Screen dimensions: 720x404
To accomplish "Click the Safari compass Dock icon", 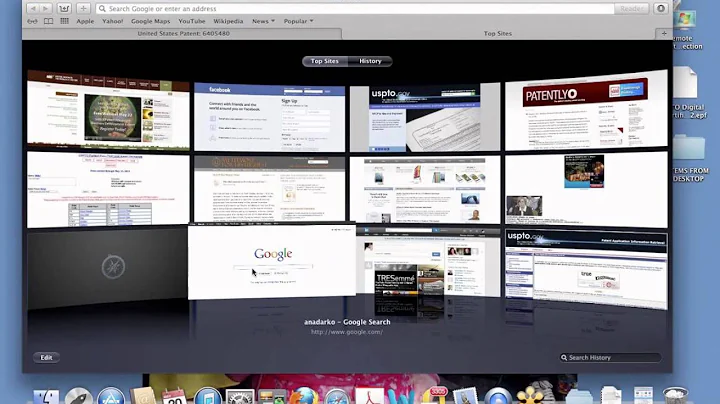I will pyautogui.click(x=337, y=397).
